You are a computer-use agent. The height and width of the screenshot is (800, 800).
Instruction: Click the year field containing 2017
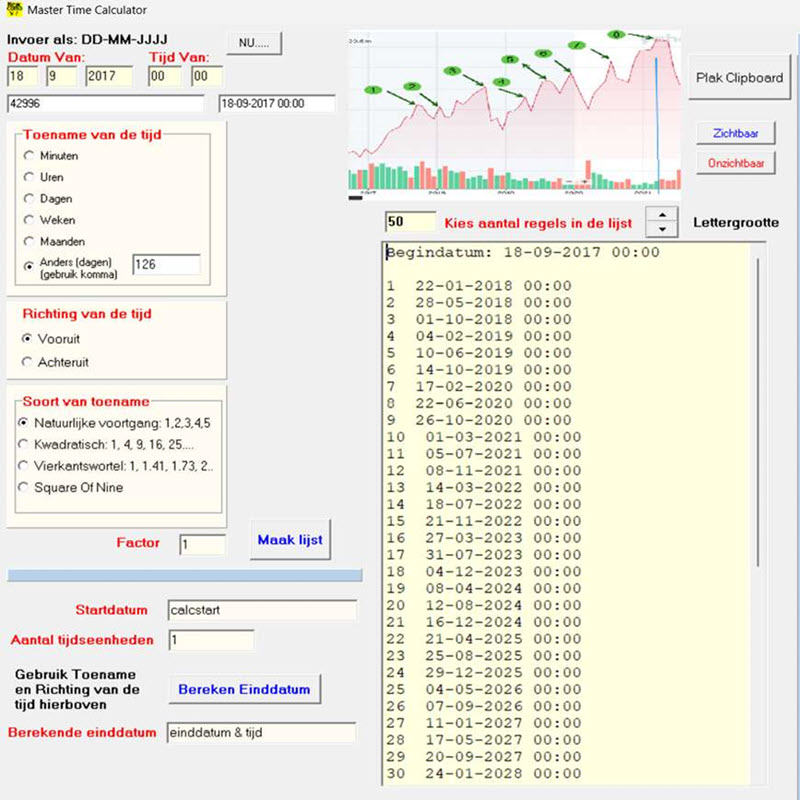(109, 76)
